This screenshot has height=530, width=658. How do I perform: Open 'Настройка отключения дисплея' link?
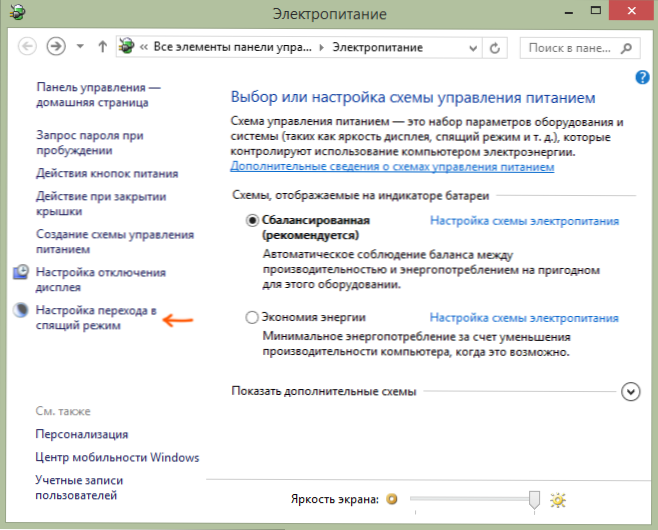pyautogui.click(x=101, y=279)
